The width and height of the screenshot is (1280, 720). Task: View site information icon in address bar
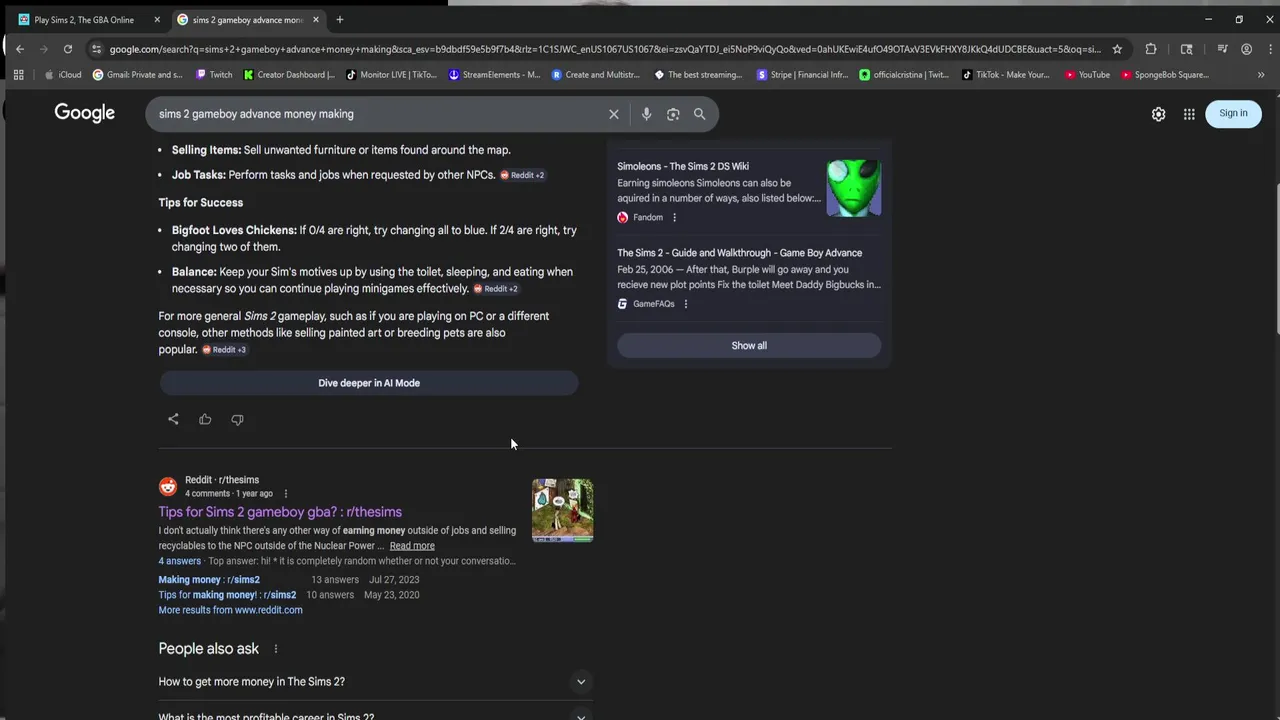click(x=96, y=49)
